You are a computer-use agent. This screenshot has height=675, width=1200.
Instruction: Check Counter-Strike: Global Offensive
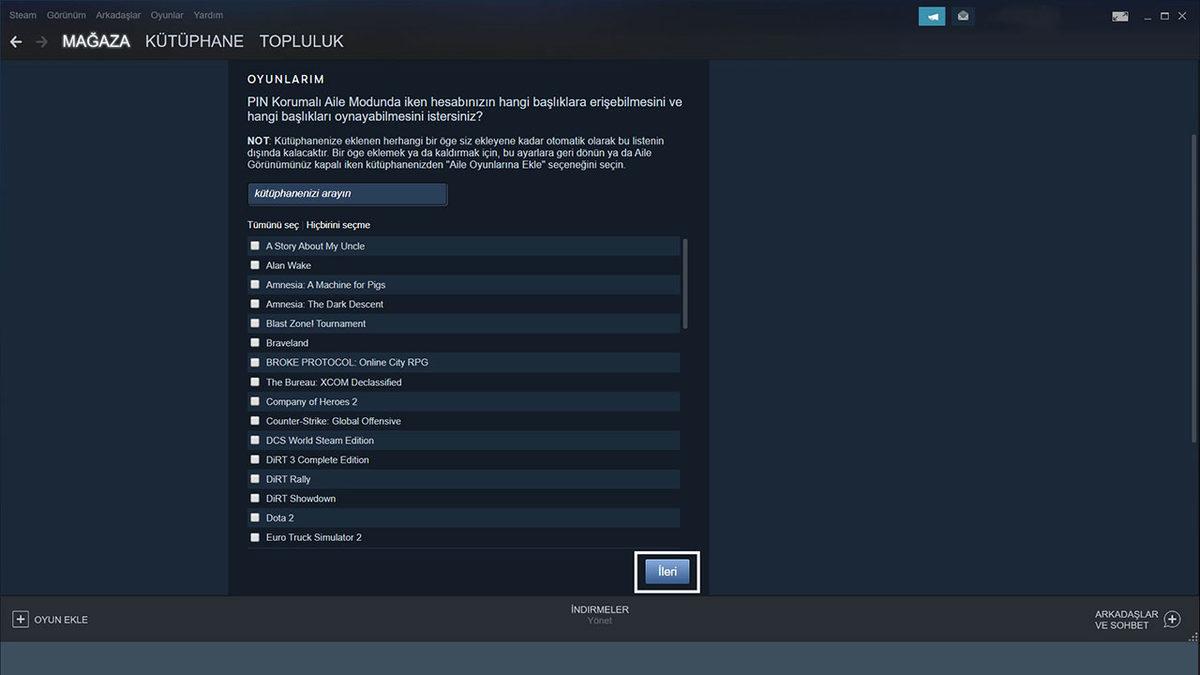tap(255, 421)
